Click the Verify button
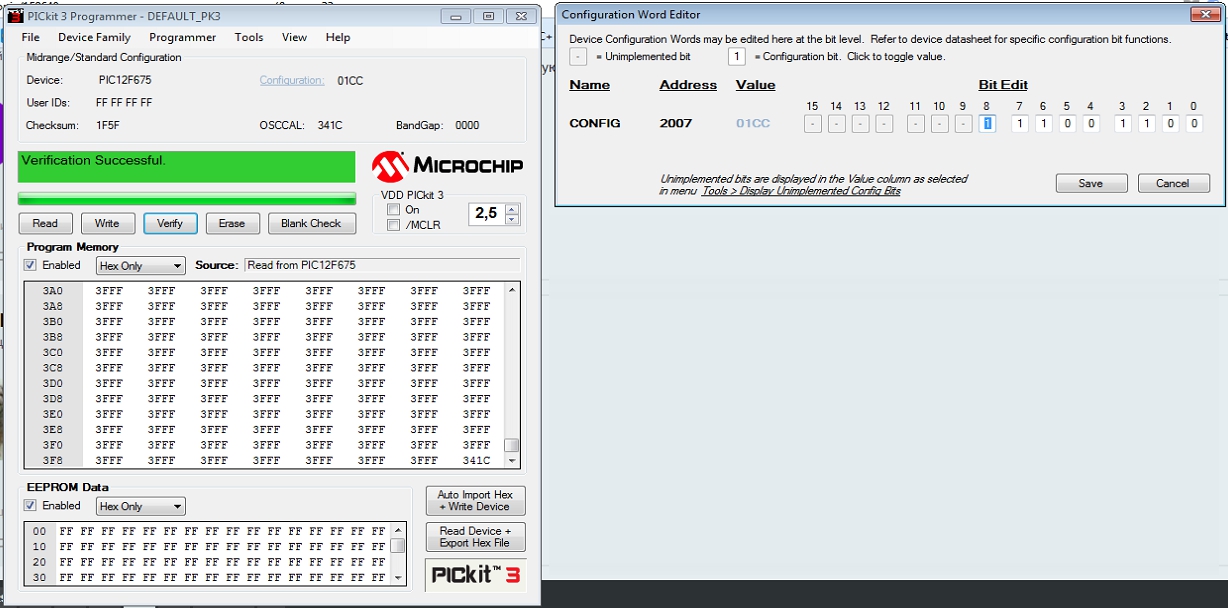This screenshot has height=608, width=1228. (170, 223)
